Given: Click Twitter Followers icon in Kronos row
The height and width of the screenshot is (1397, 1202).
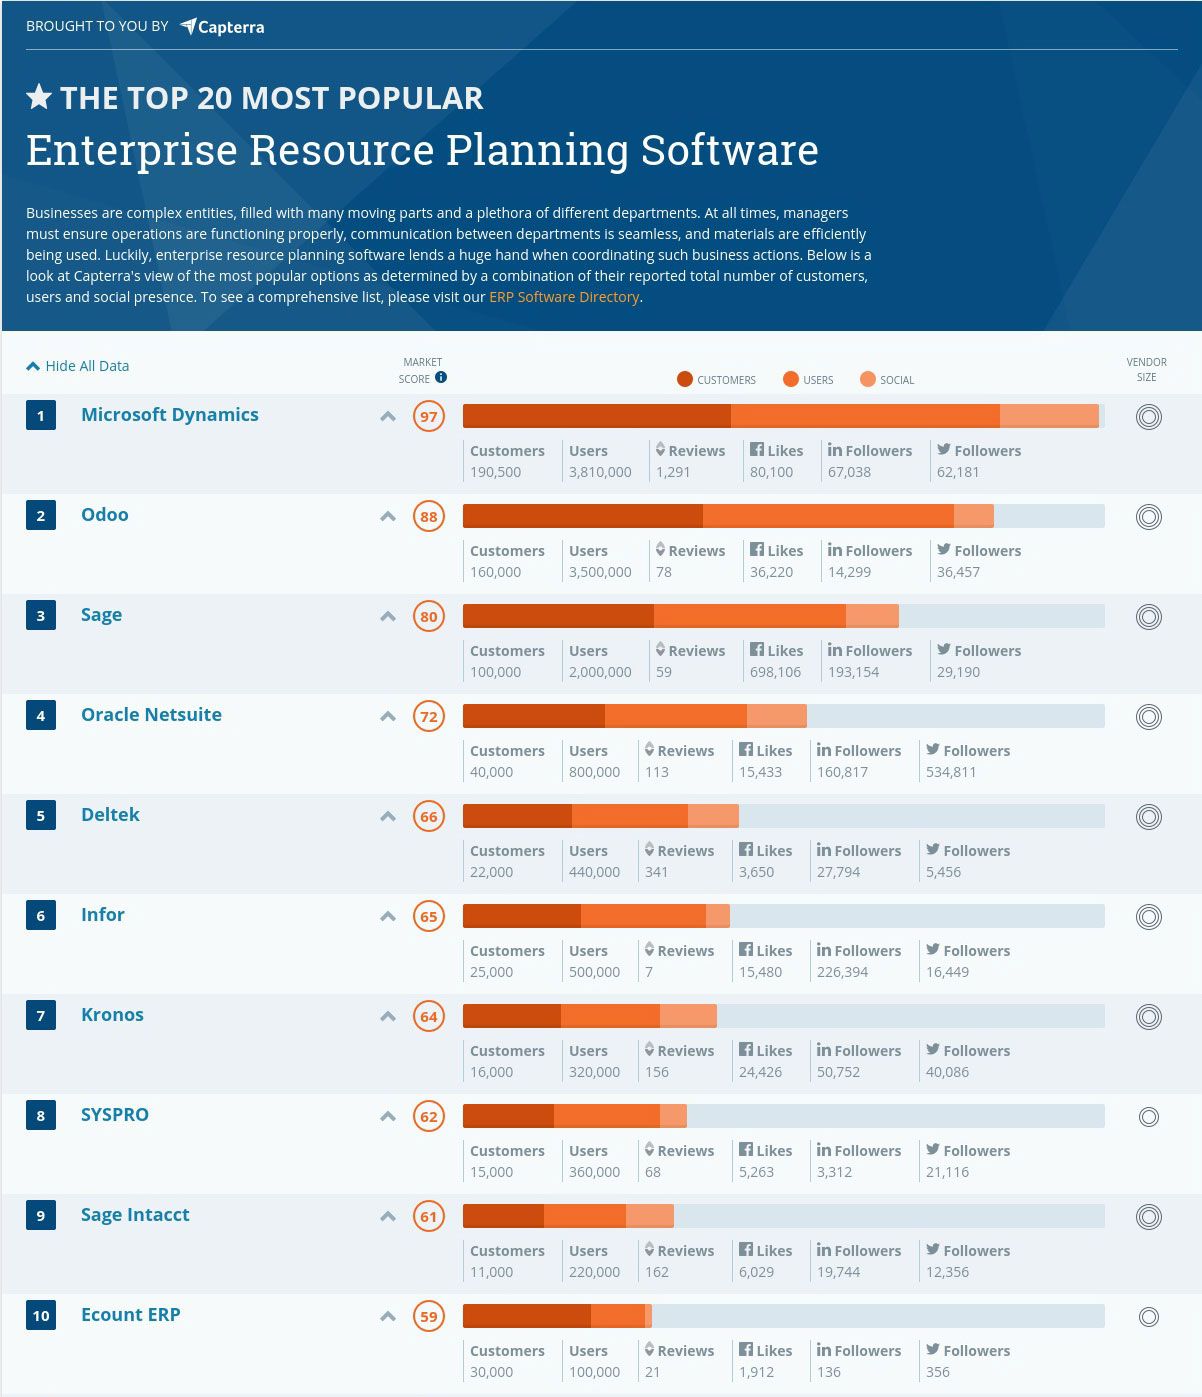Looking at the screenshot, I should [933, 1050].
